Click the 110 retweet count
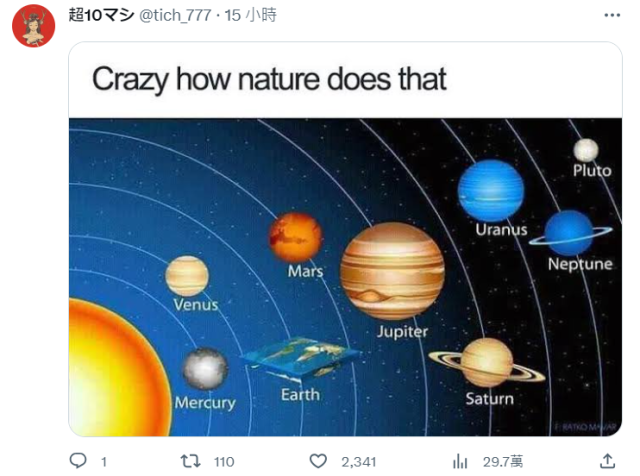 (x=222, y=461)
